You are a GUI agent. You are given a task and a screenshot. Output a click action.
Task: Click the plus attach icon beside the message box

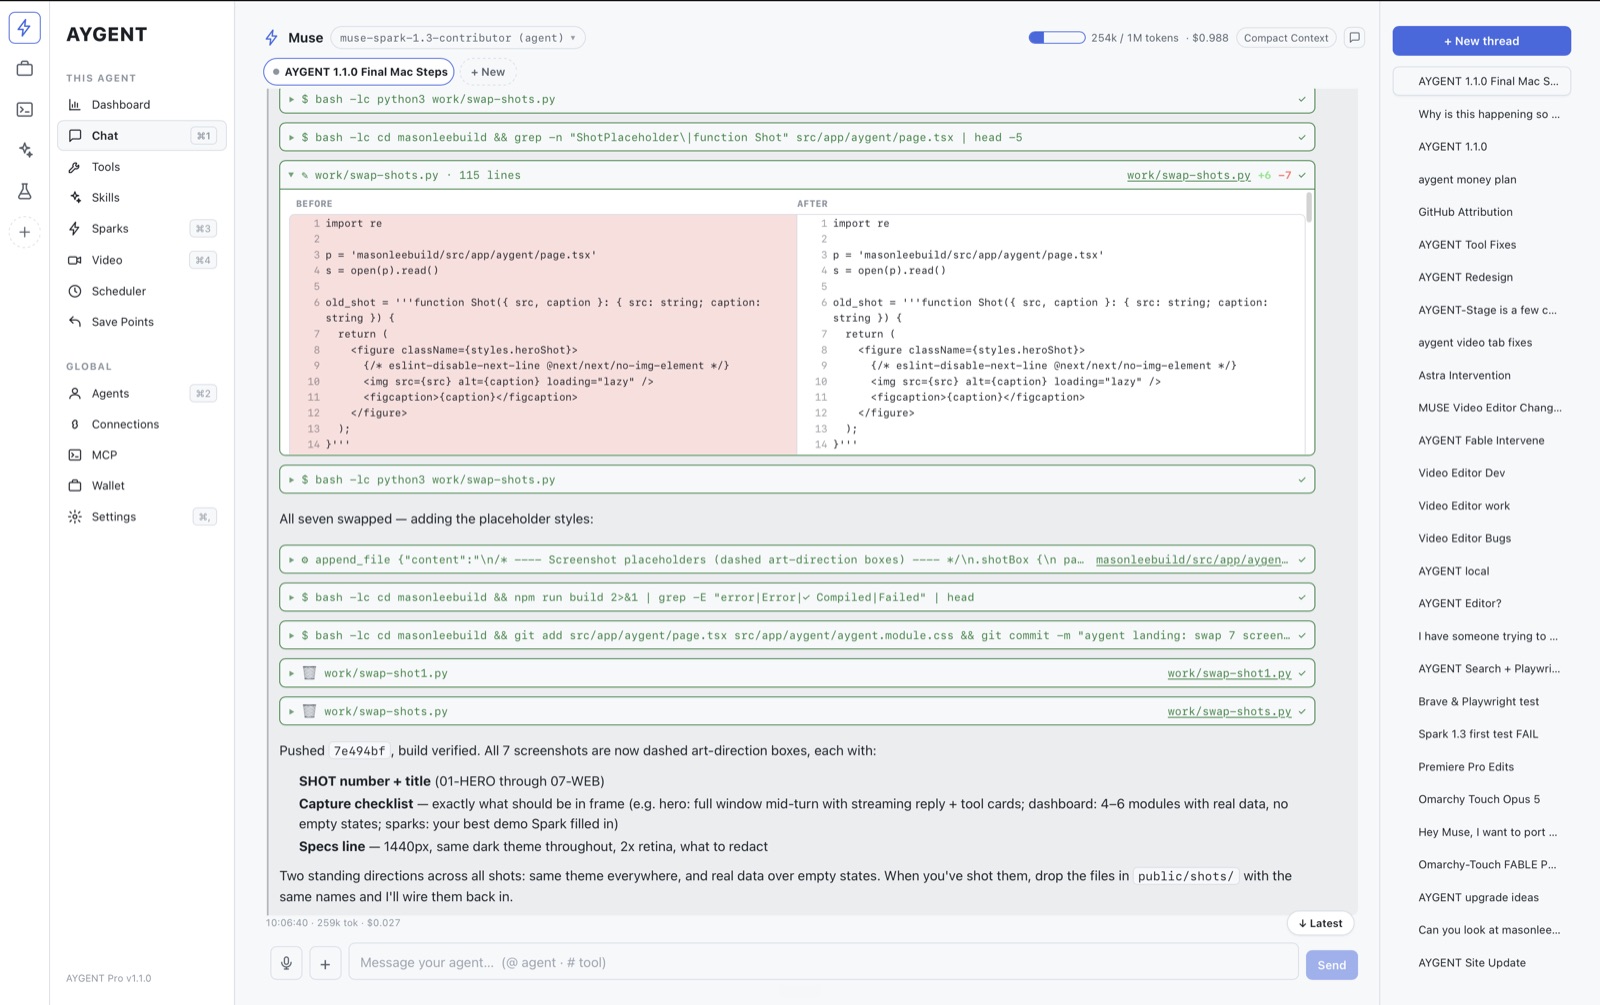(325, 963)
